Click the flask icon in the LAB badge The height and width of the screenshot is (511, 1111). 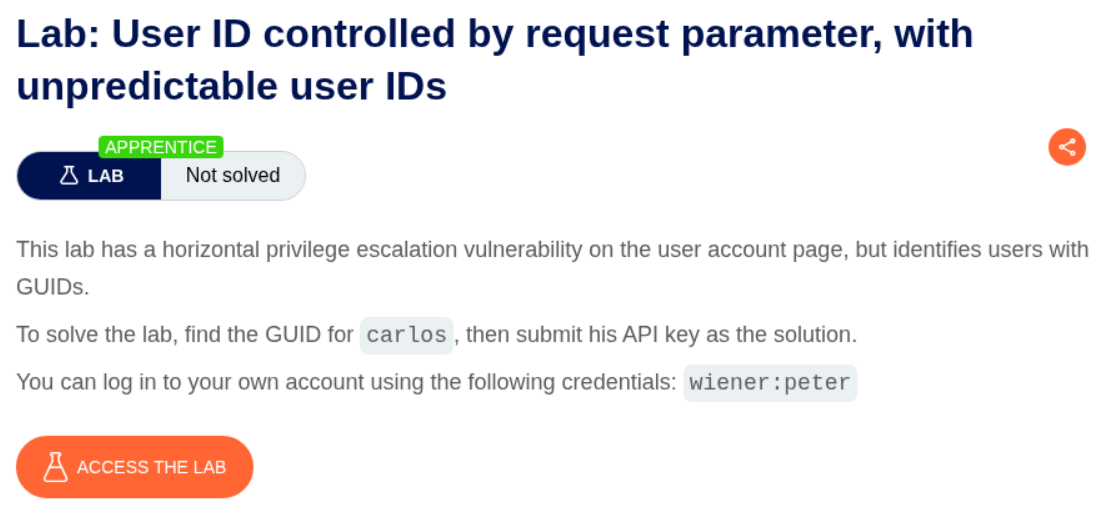(x=68, y=176)
